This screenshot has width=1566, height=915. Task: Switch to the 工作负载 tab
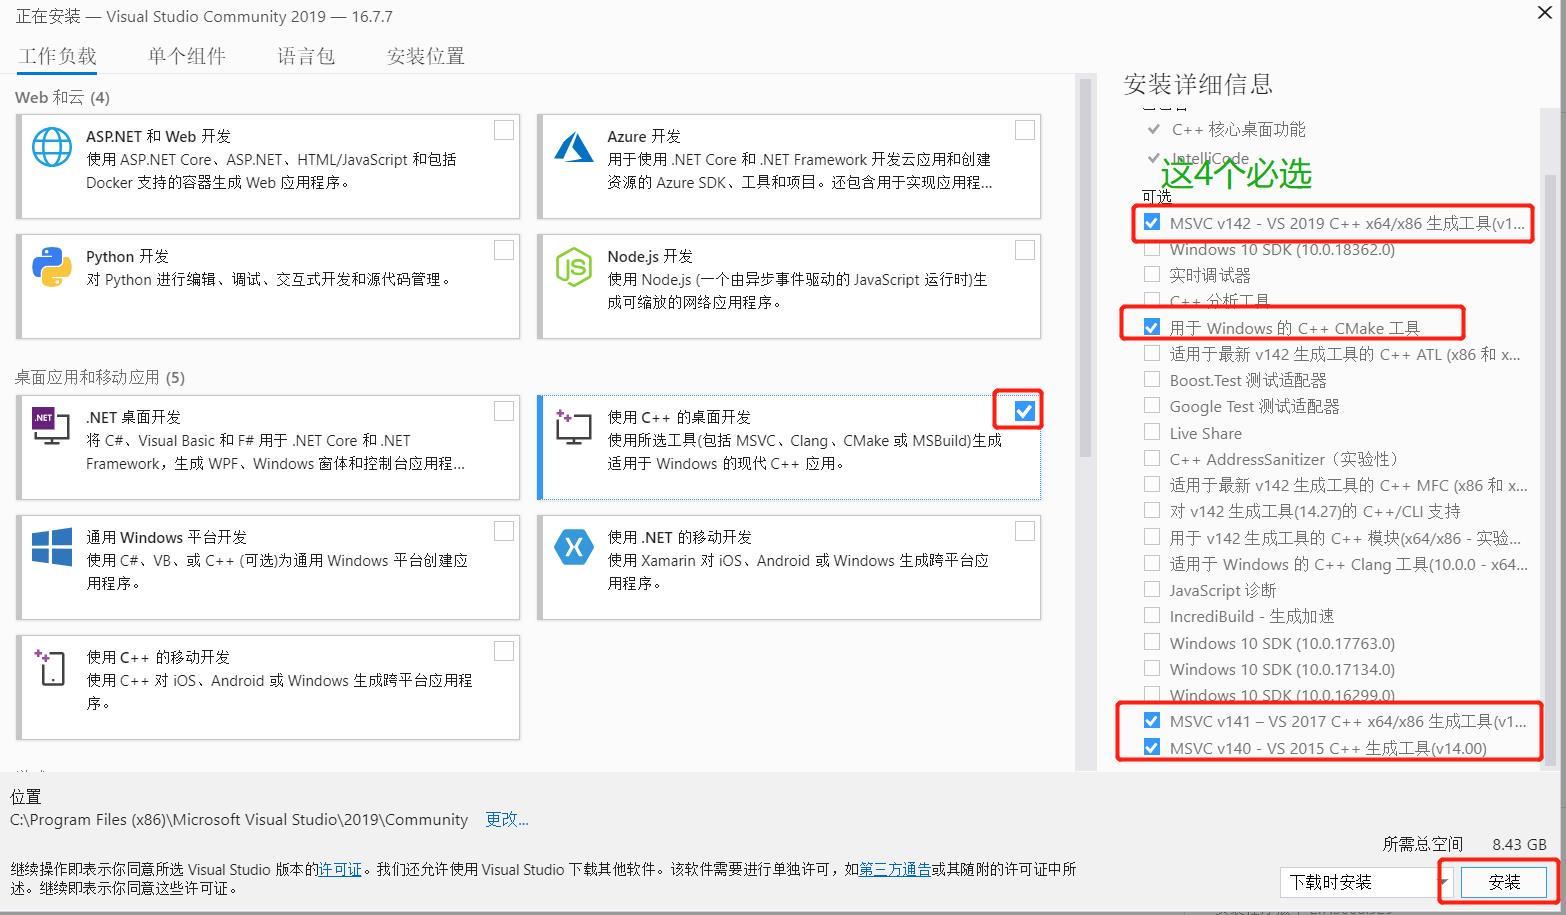(x=57, y=56)
